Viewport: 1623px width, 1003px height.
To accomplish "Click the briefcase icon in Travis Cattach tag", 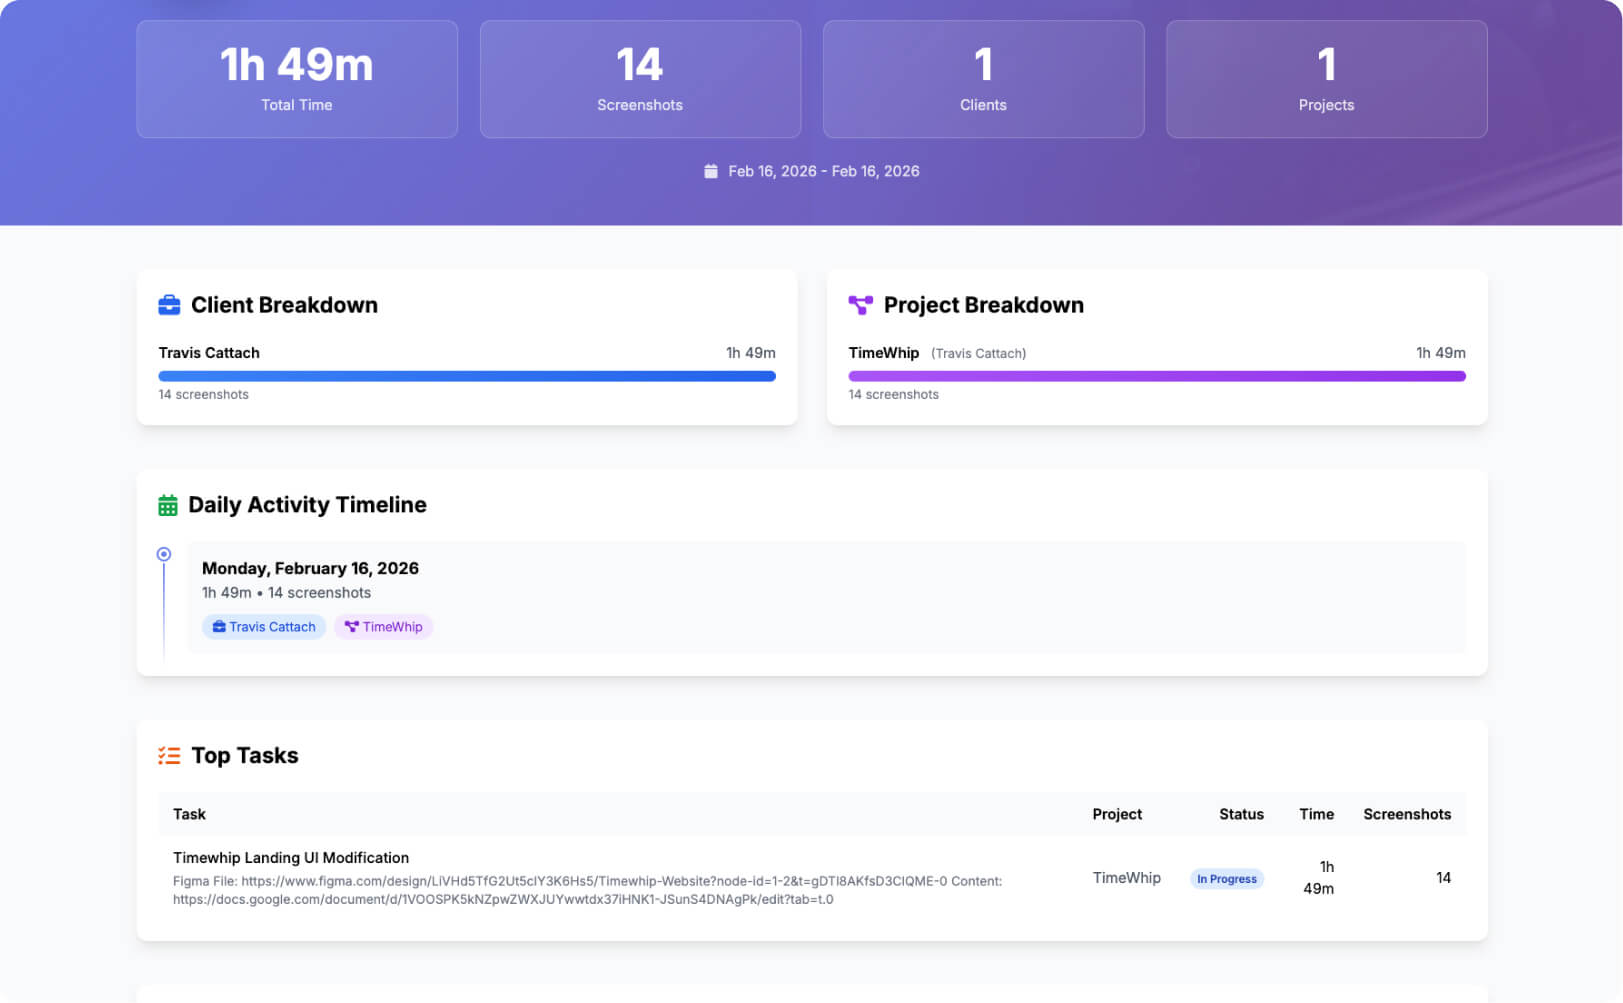I will click(x=219, y=627).
